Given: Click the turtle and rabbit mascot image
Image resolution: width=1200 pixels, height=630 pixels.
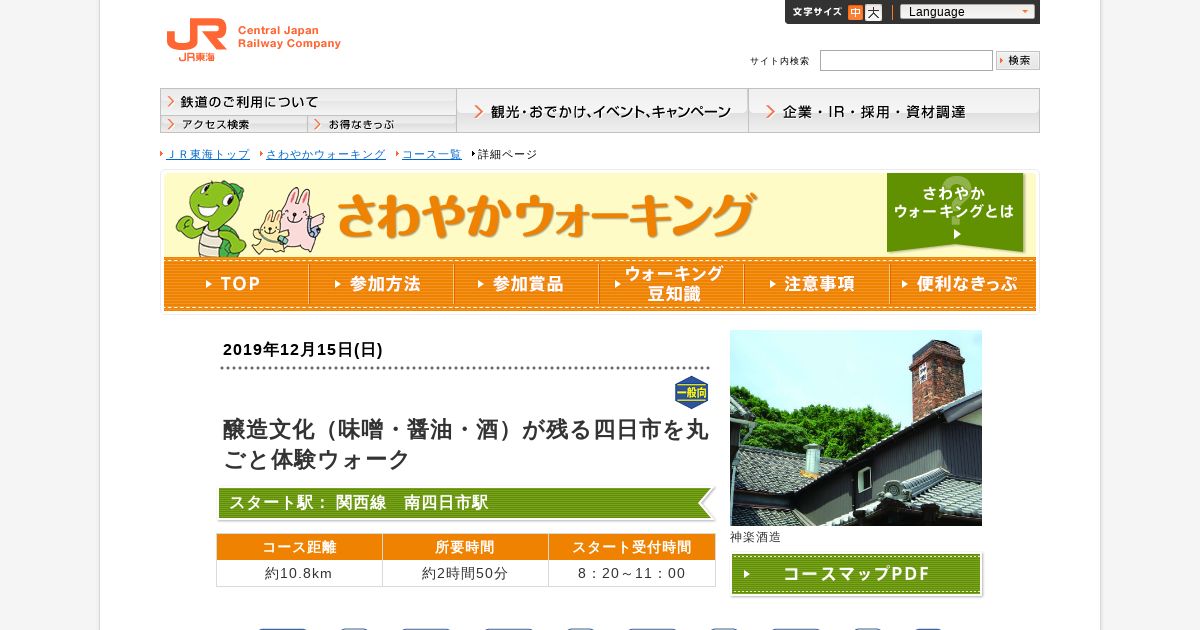Looking at the screenshot, I should click(x=250, y=218).
